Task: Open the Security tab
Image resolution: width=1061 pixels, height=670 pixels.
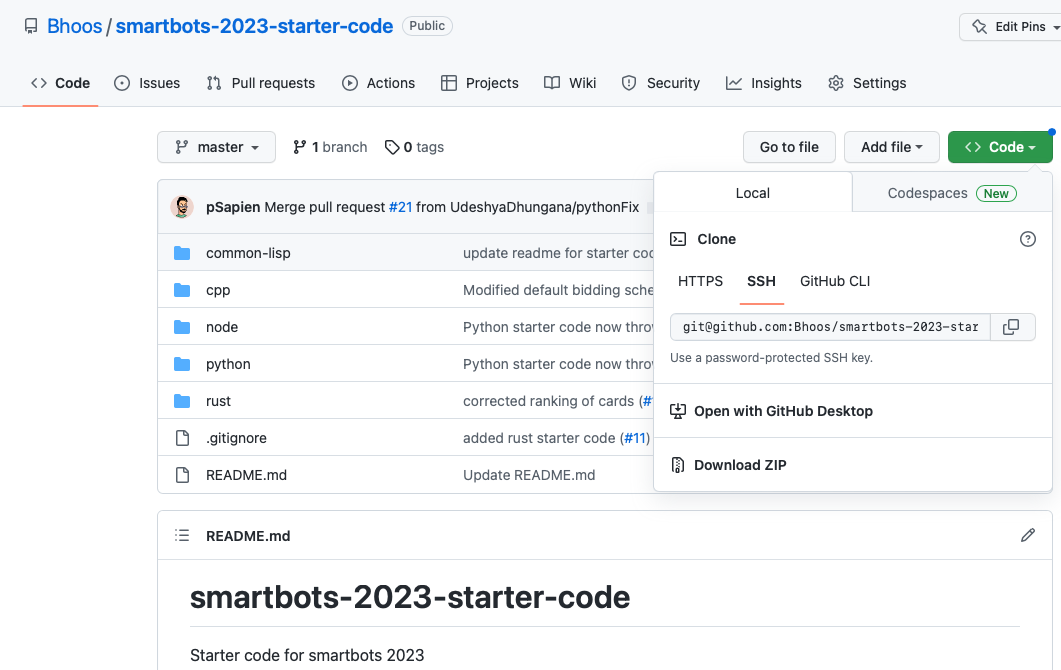Action: pyautogui.click(x=660, y=83)
